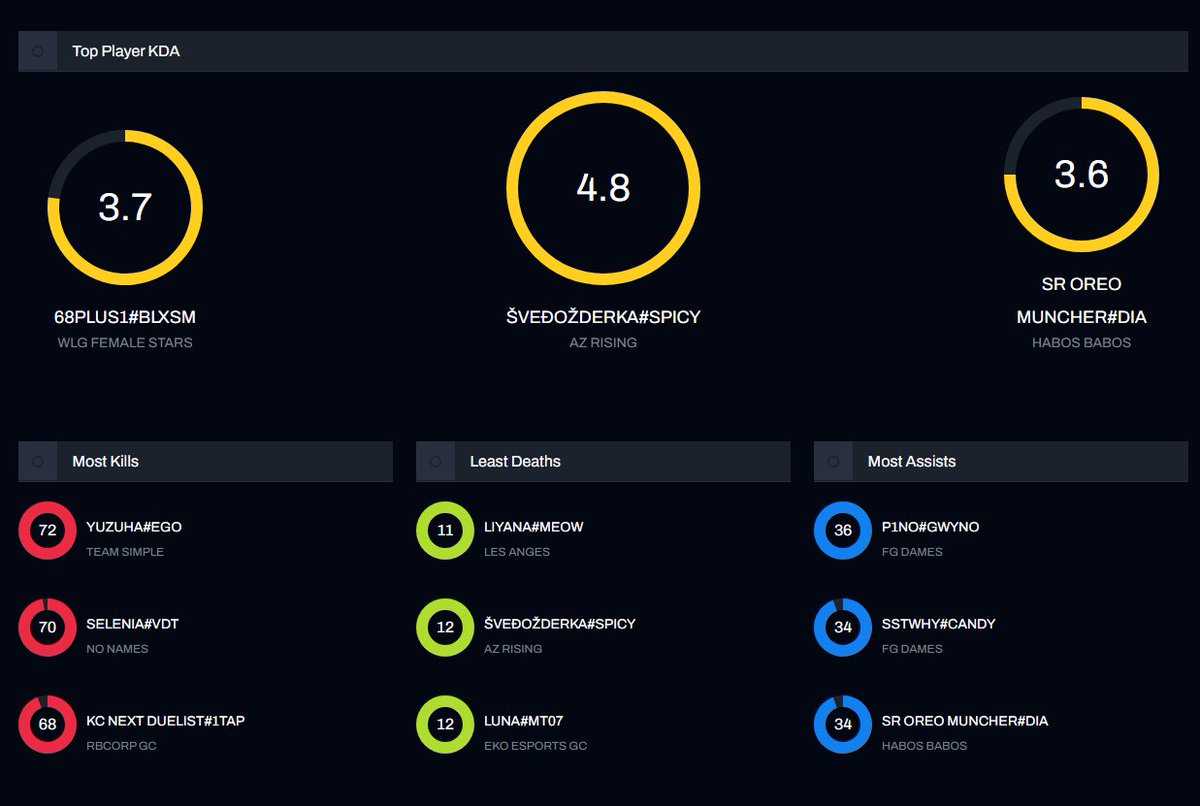Click the circle icon beside Most Assists

(833, 462)
